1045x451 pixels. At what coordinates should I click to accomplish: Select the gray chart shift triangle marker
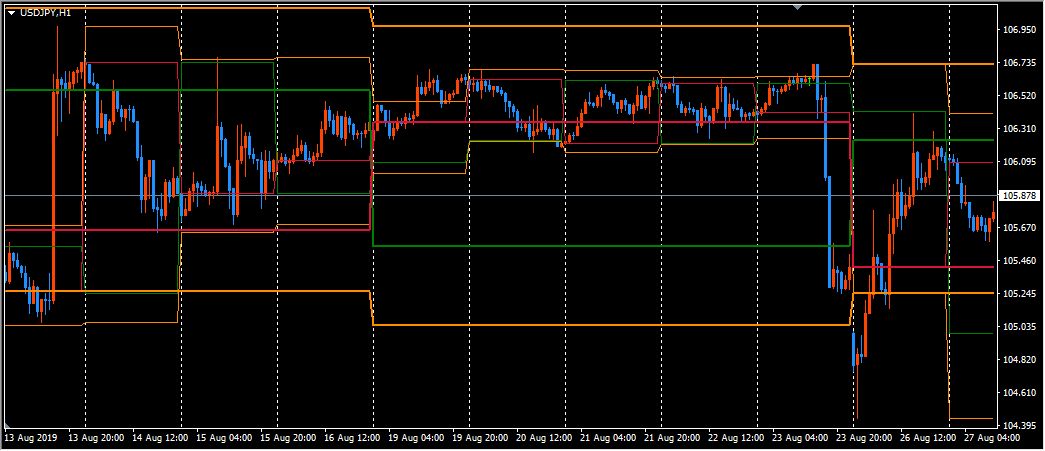point(797,7)
